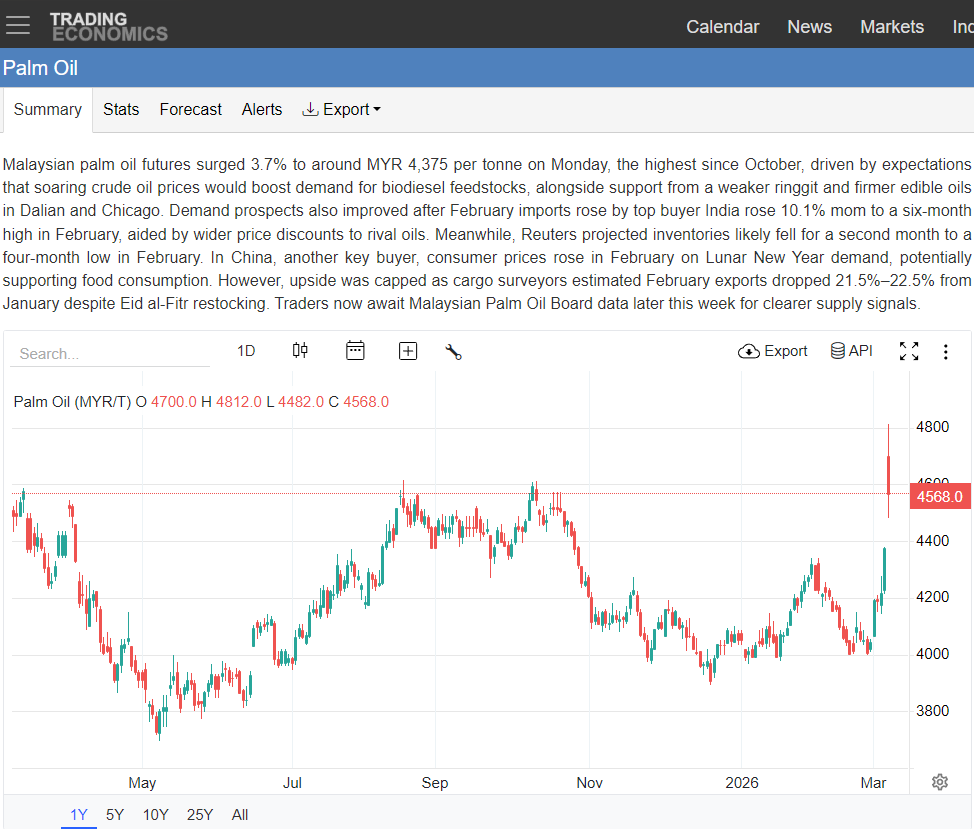Open chart tools wrench icon

(x=453, y=351)
